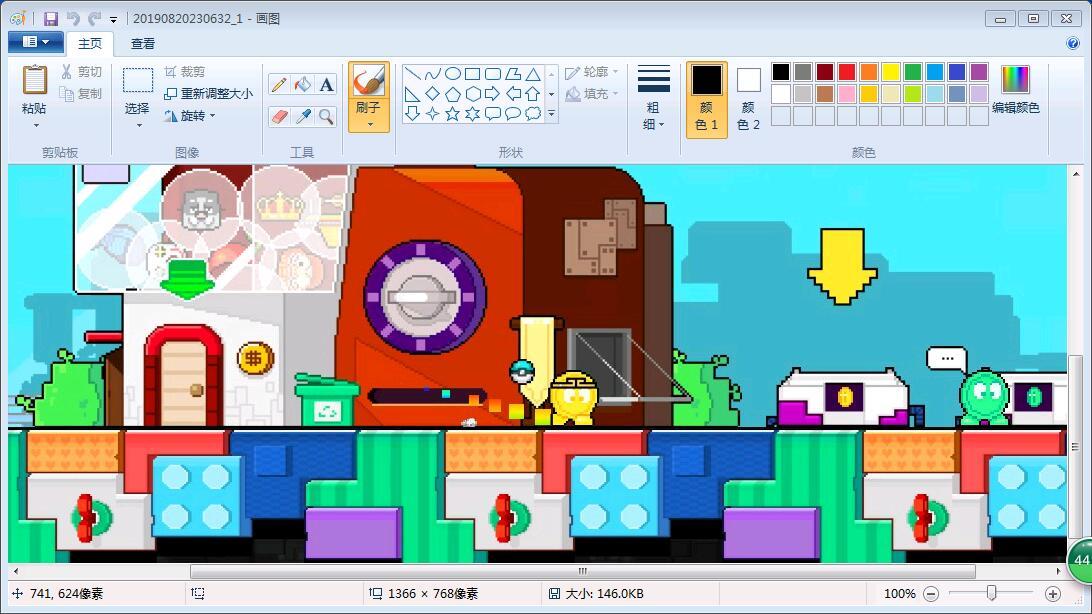Click the 复制 button
This screenshot has width=1092, height=614.
pos(81,93)
